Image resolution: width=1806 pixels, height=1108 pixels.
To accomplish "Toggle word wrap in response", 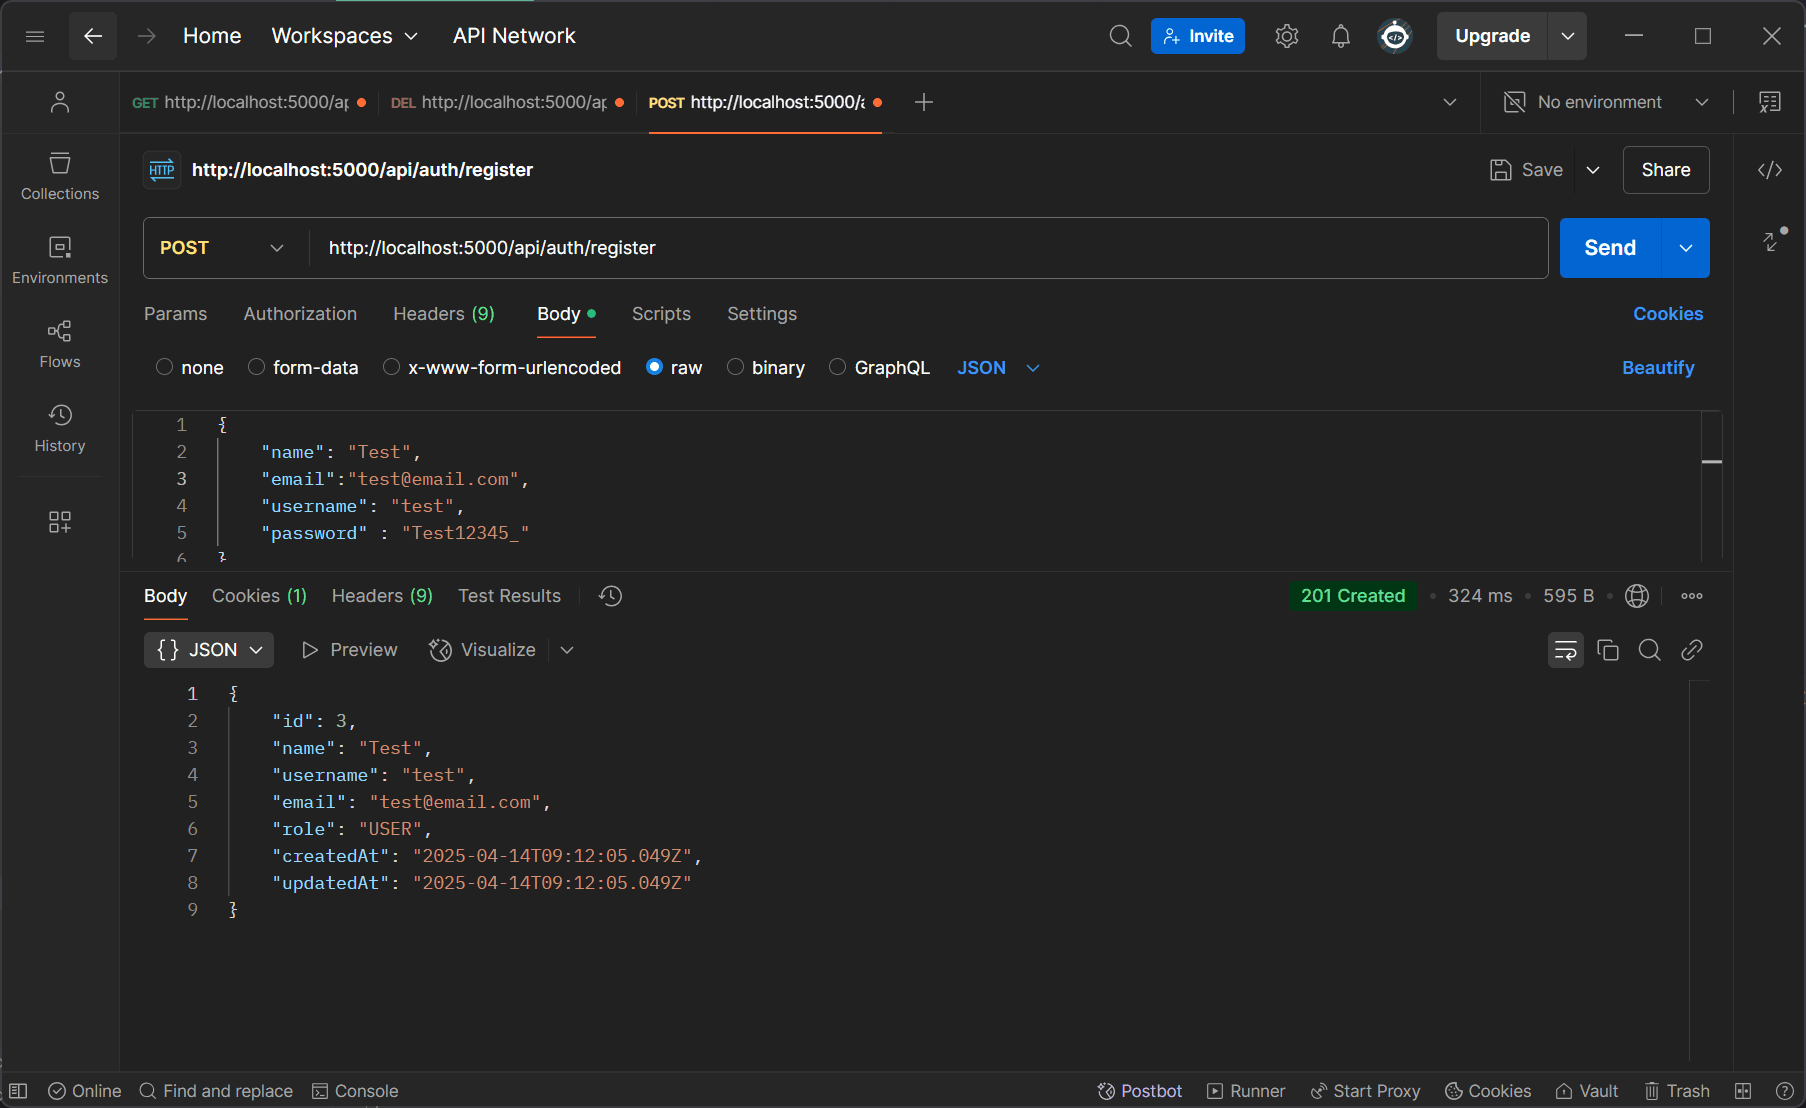I will [x=1566, y=650].
